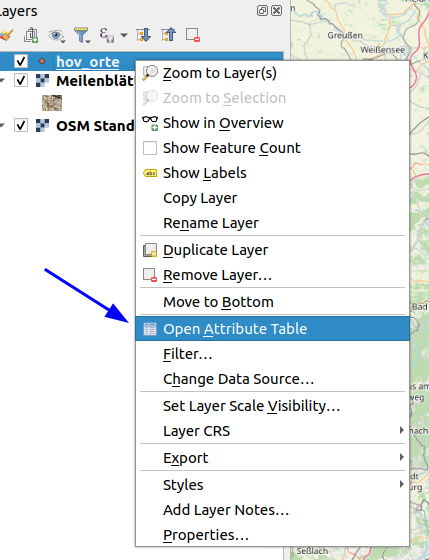The height and width of the screenshot is (560, 429).
Task: Open the layer styling panel brush icon
Action: (x=6, y=35)
